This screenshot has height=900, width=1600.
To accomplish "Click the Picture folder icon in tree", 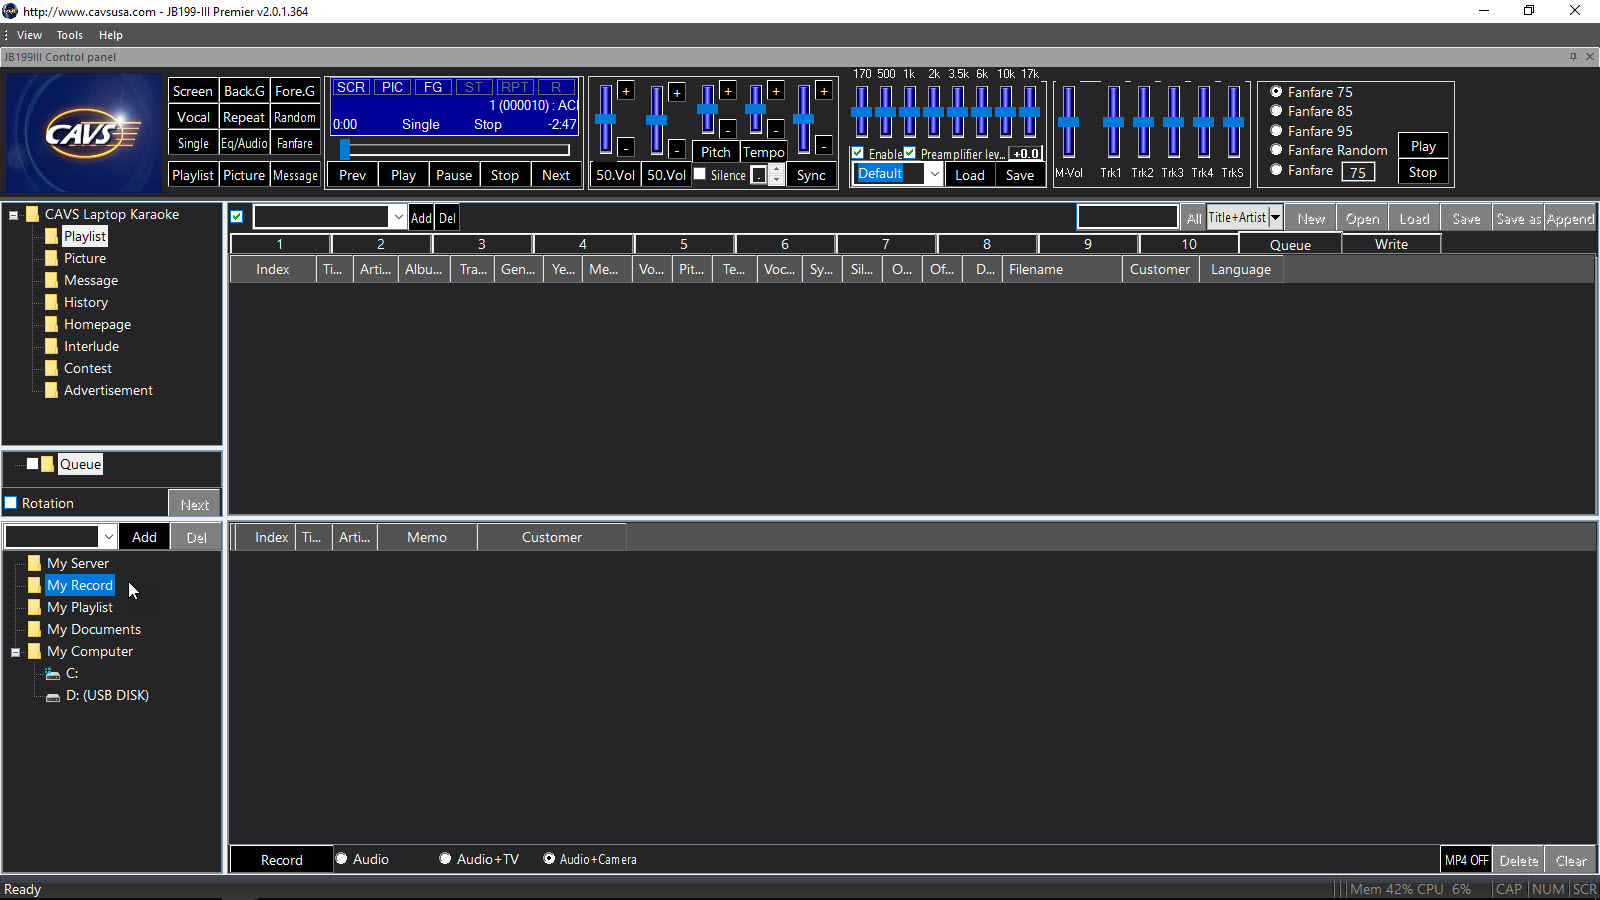I will 51,258.
